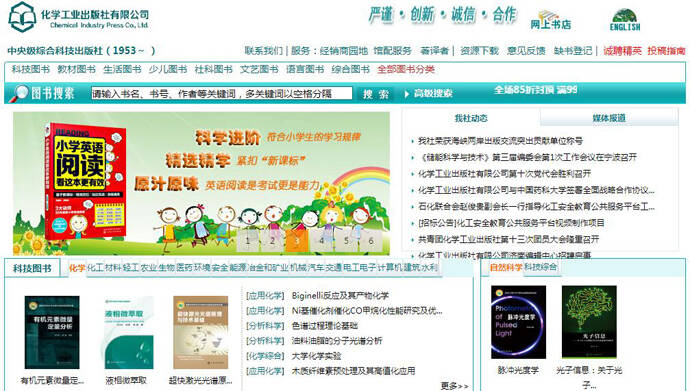The width and height of the screenshot is (690, 391).
Task: Select 少儿图书 in the category menu
Action: point(168,69)
